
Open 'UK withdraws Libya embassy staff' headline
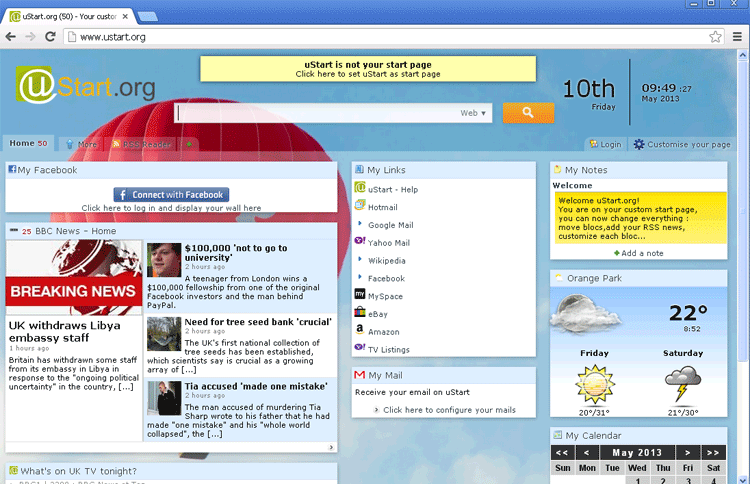coord(64,331)
